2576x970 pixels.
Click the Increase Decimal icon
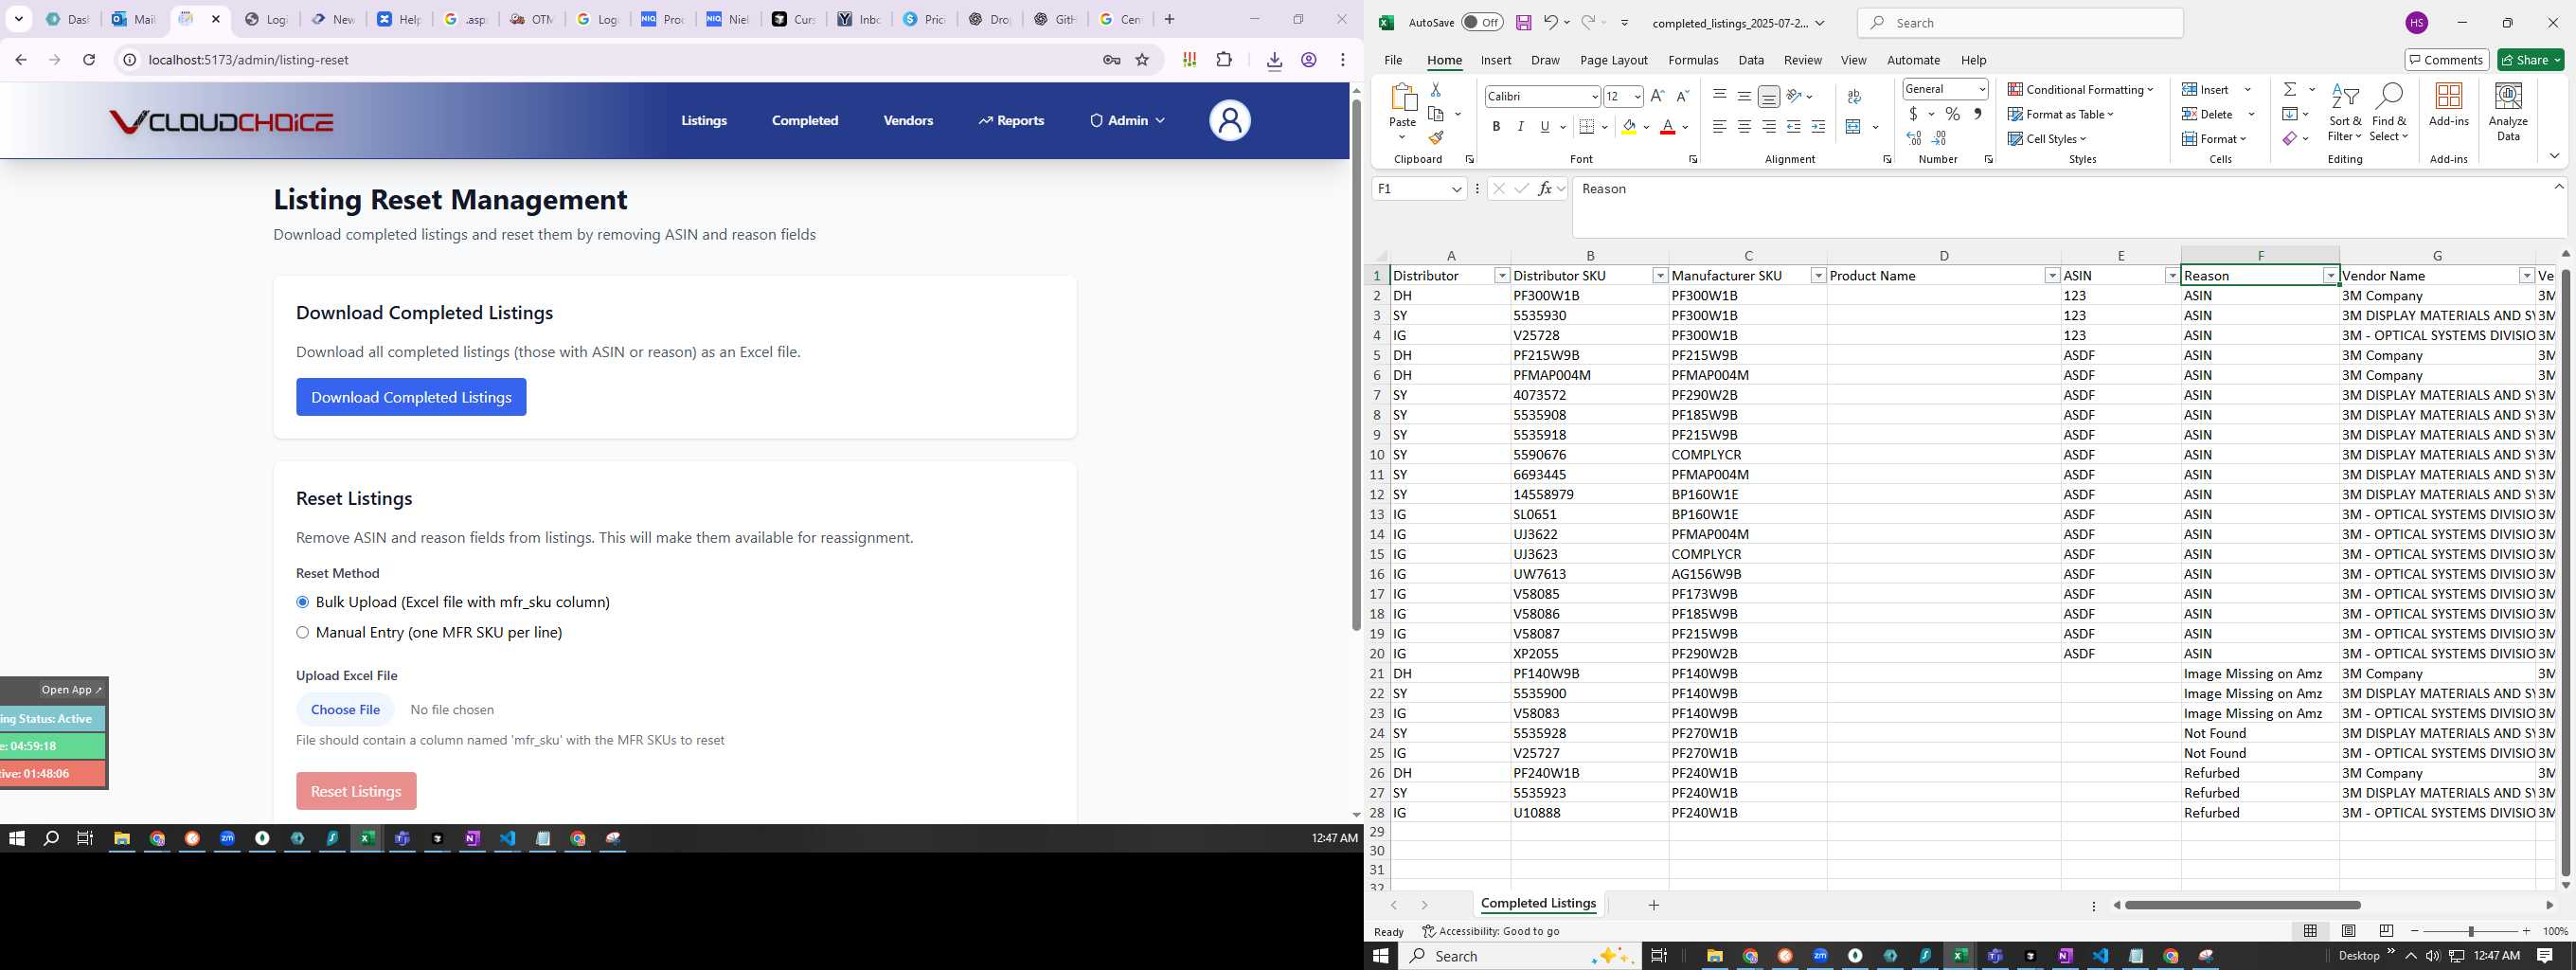coord(1914,138)
